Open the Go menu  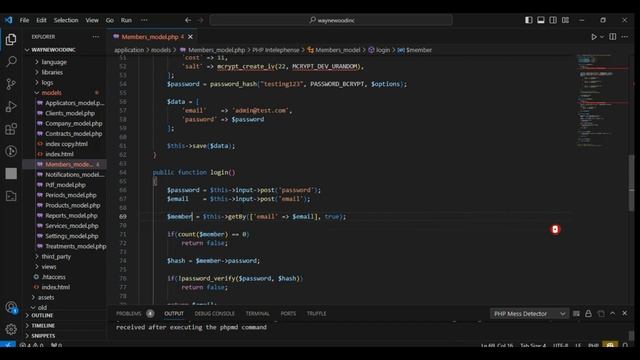pos(110,20)
